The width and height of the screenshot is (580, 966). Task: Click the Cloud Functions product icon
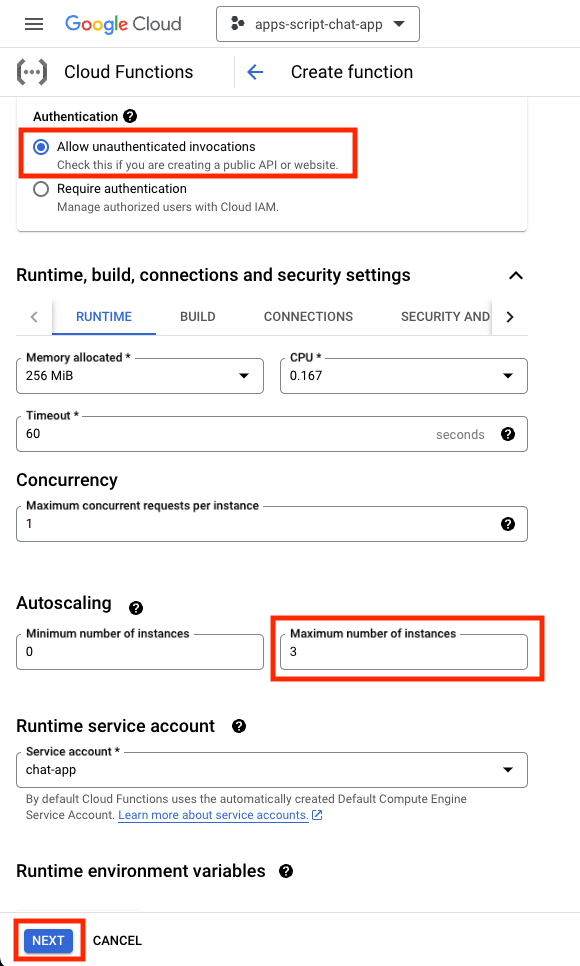tap(31, 72)
